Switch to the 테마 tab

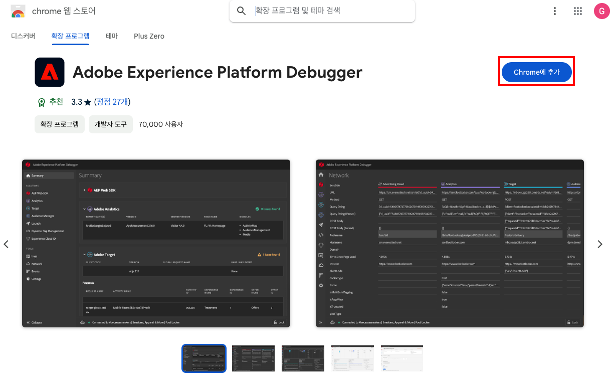(112, 36)
